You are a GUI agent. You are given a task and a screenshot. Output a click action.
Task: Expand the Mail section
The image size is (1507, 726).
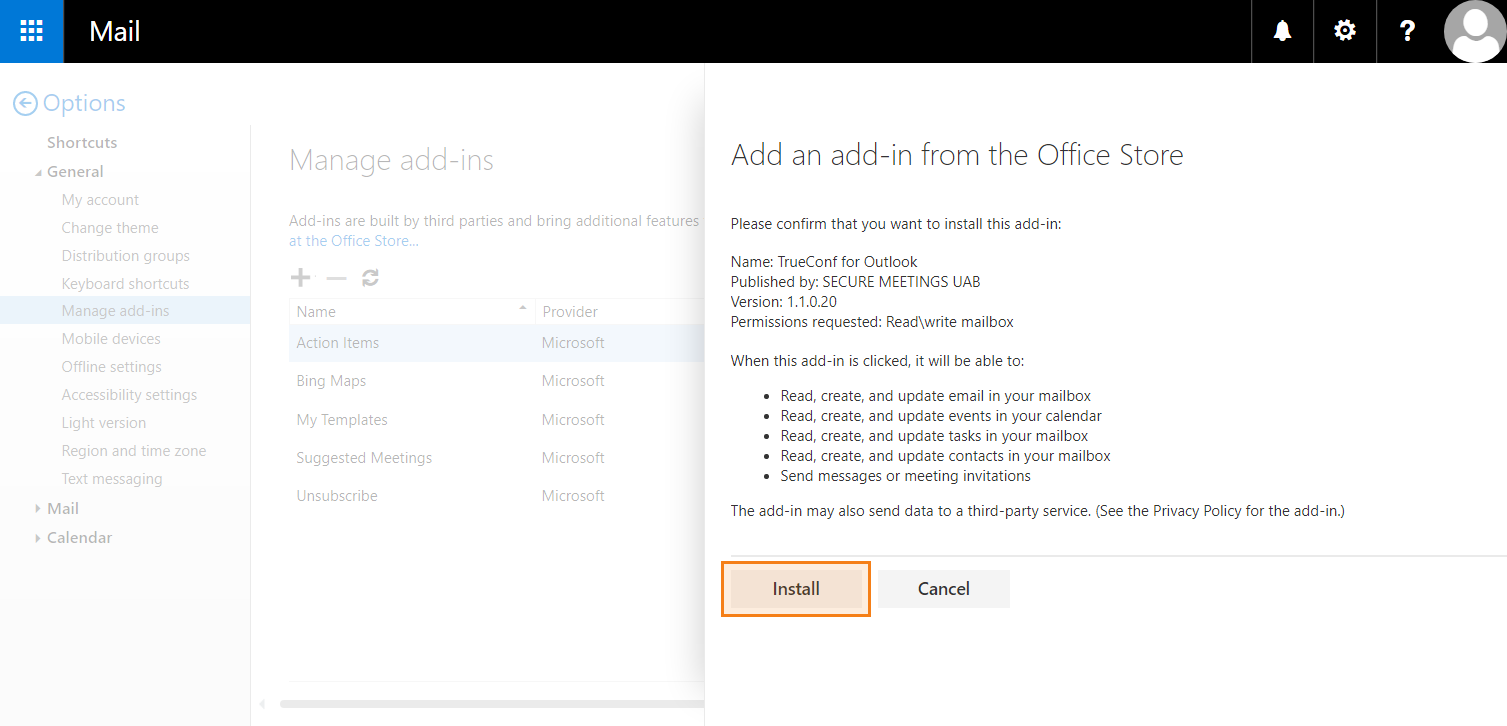(x=39, y=509)
